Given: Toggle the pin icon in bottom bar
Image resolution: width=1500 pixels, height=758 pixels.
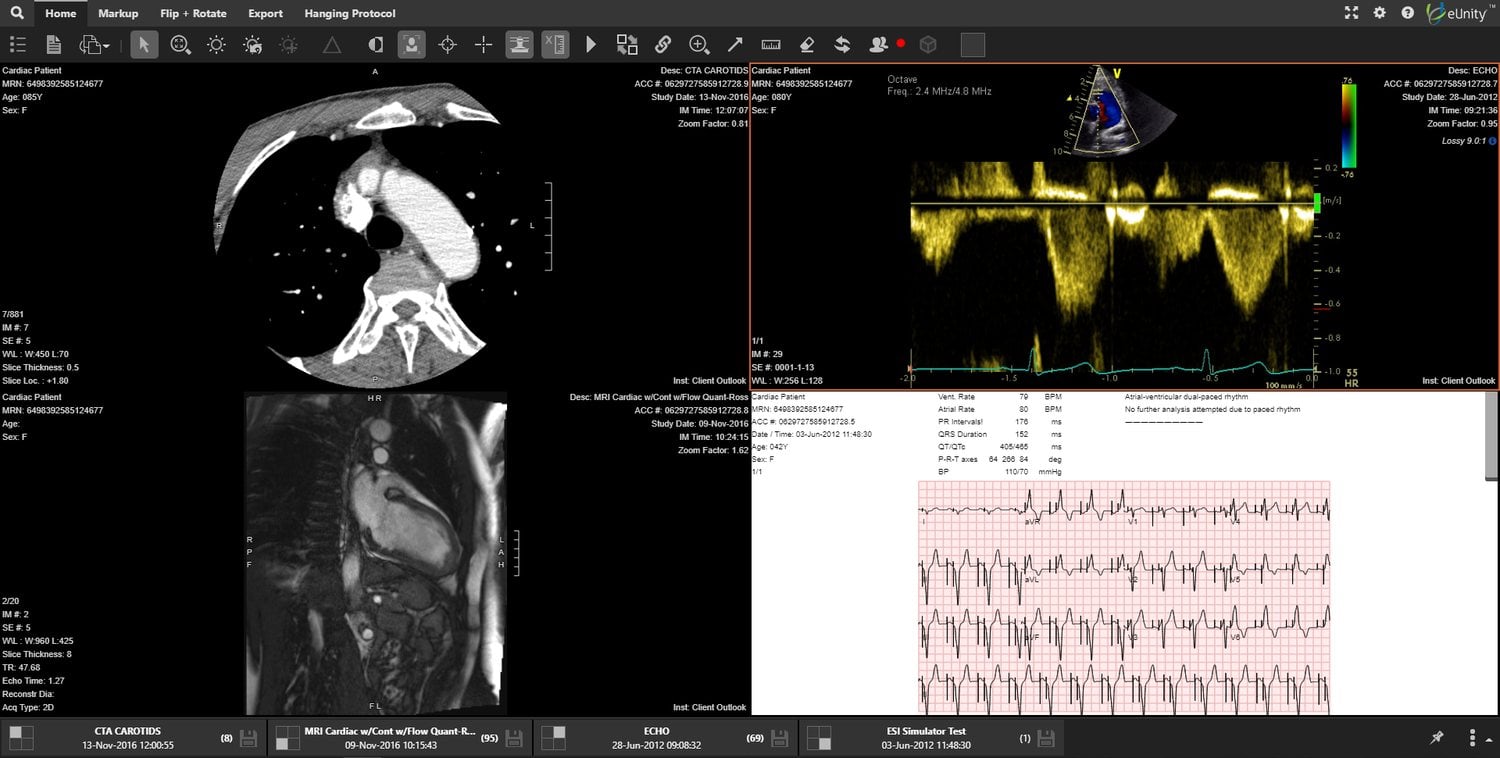Looking at the screenshot, I should (x=1437, y=738).
